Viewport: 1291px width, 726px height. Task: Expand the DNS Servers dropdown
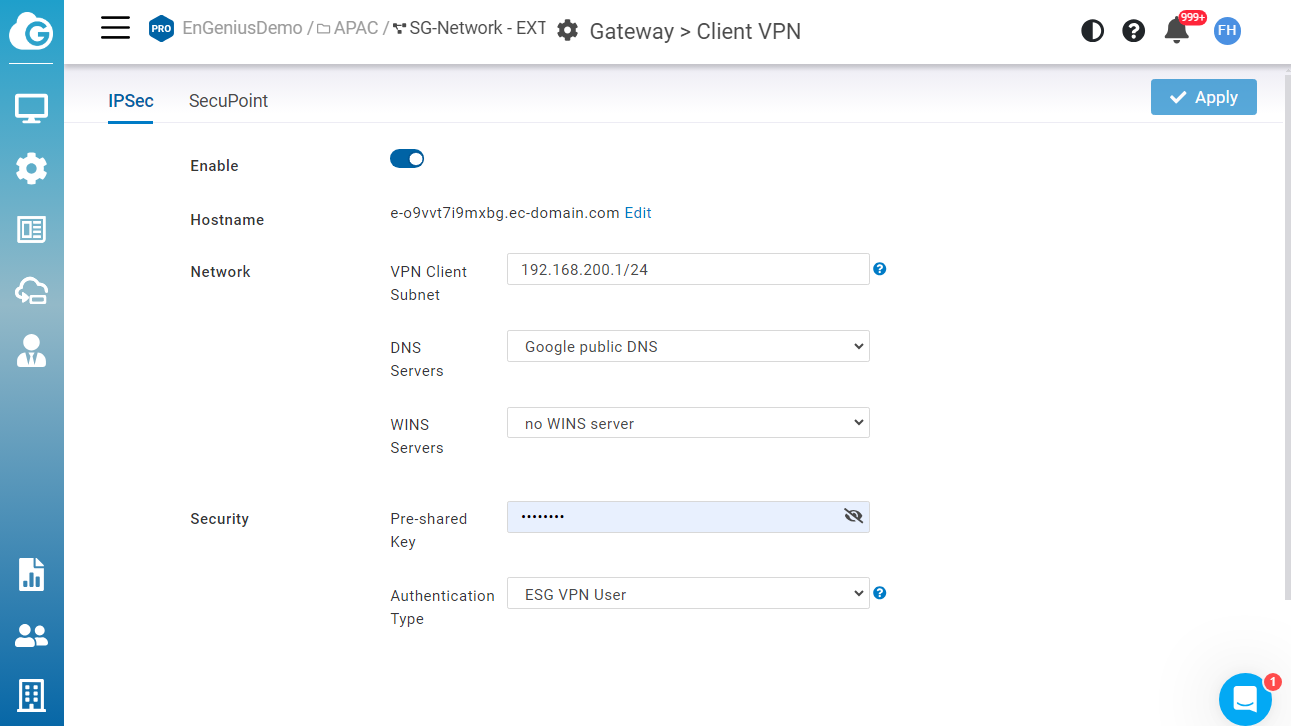(x=688, y=347)
